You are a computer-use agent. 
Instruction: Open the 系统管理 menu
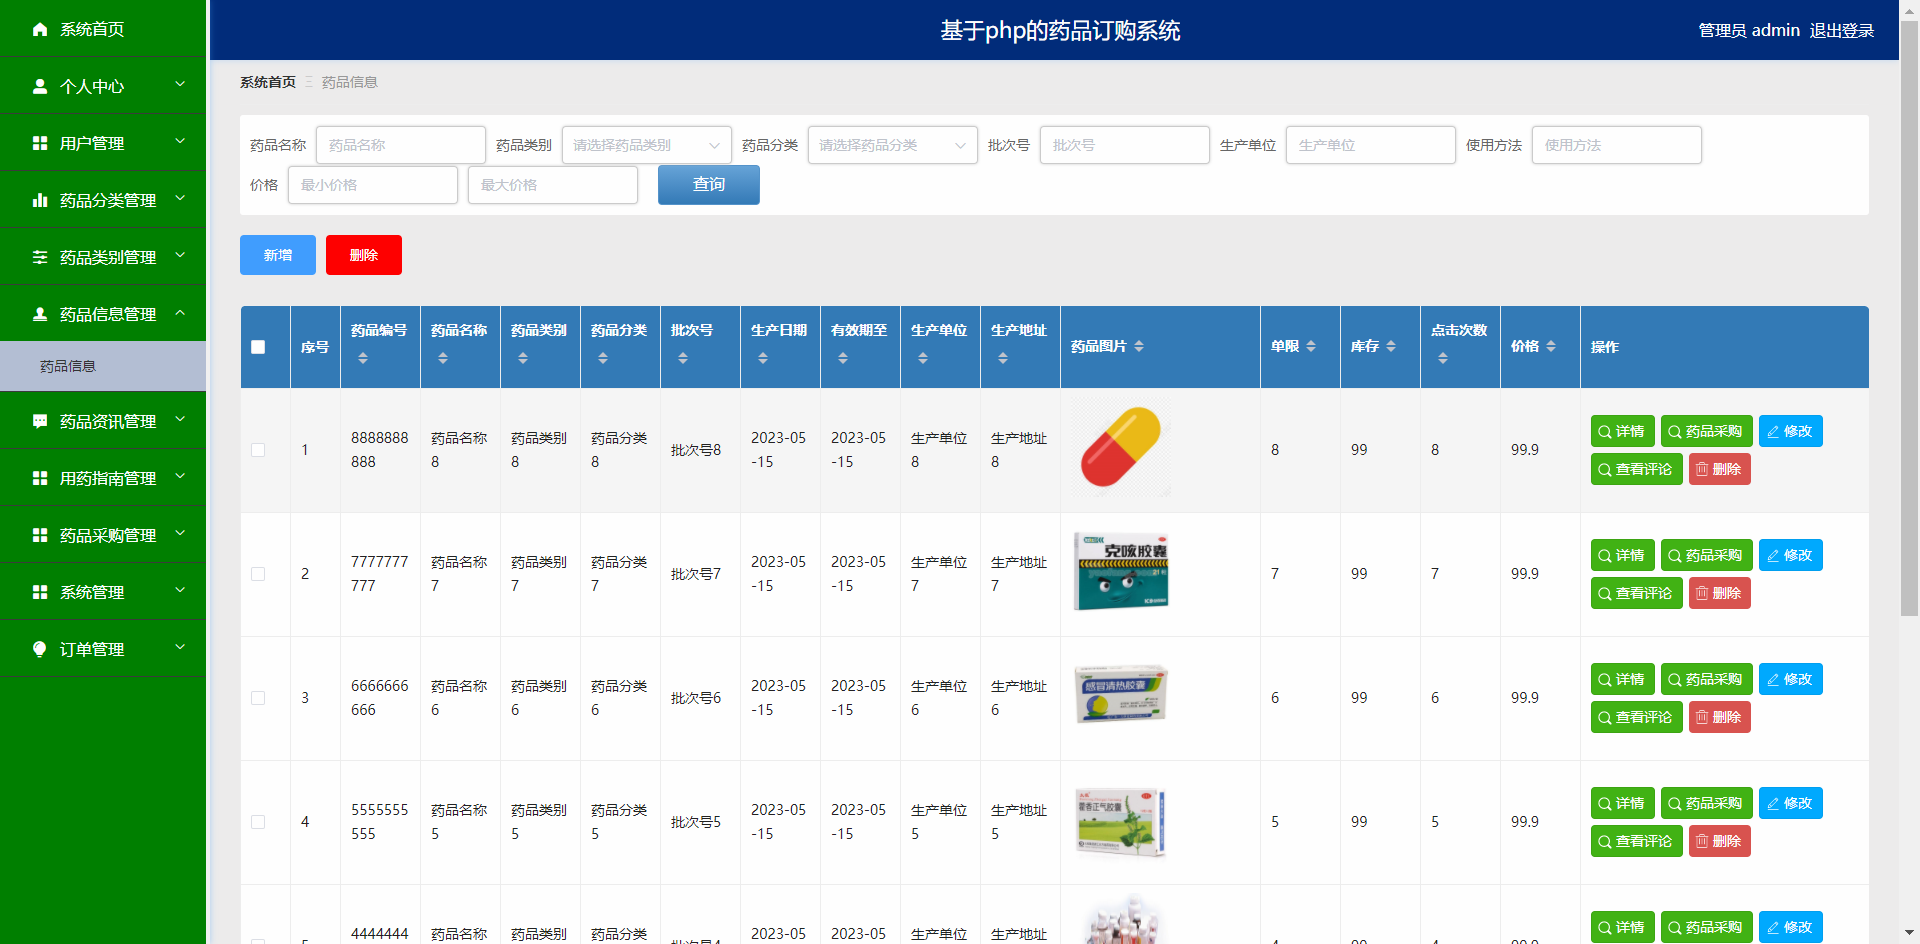[103, 592]
